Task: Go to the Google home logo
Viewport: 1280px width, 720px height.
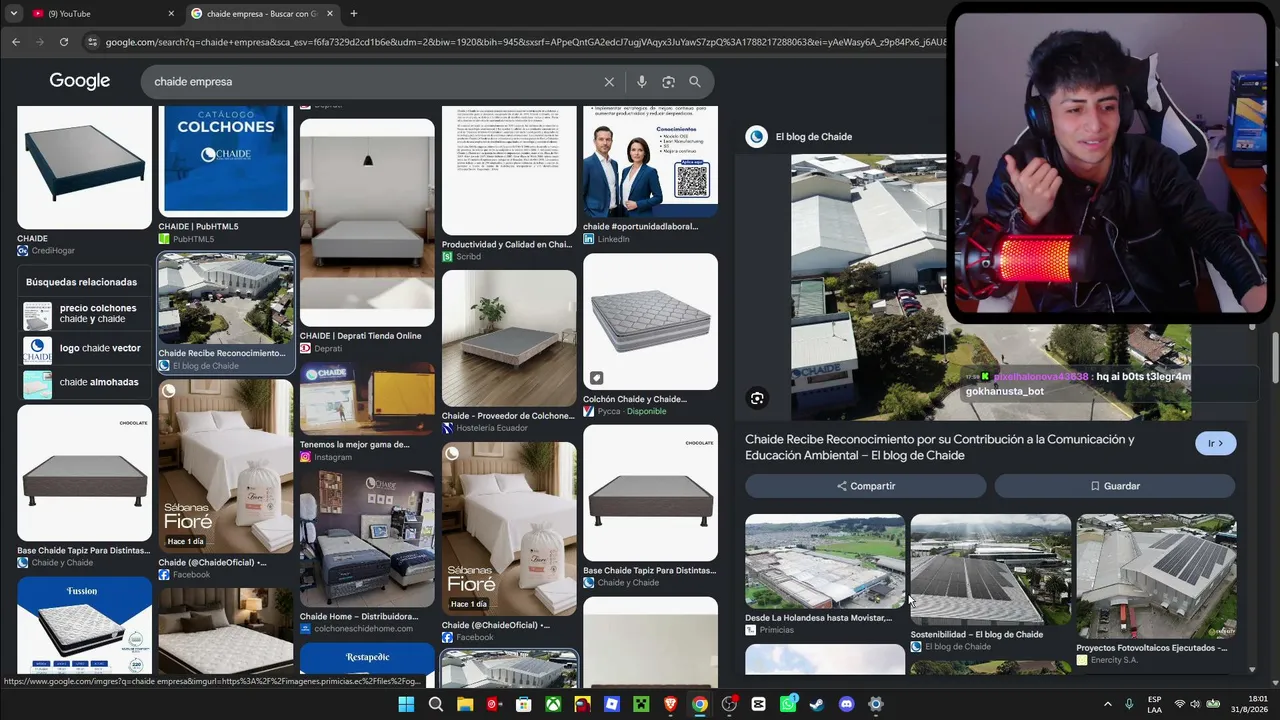Action: coord(80,82)
